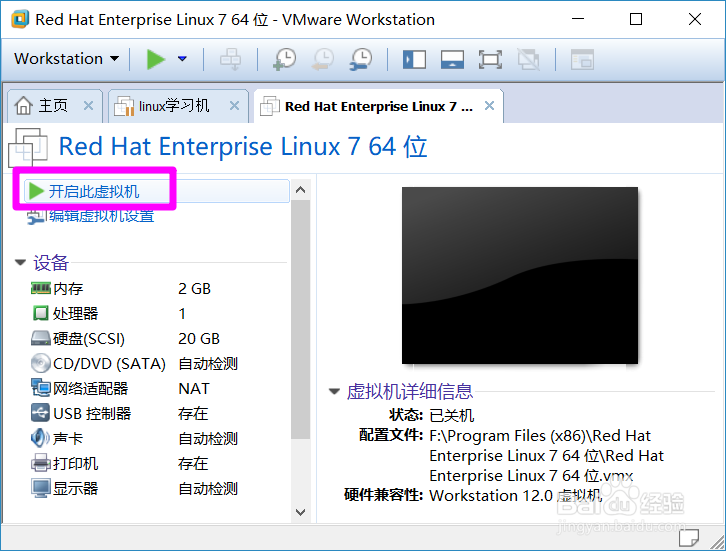Click the scroll up arrow of the device list
Viewport: 726px width, 551px height.
(300, 190)
